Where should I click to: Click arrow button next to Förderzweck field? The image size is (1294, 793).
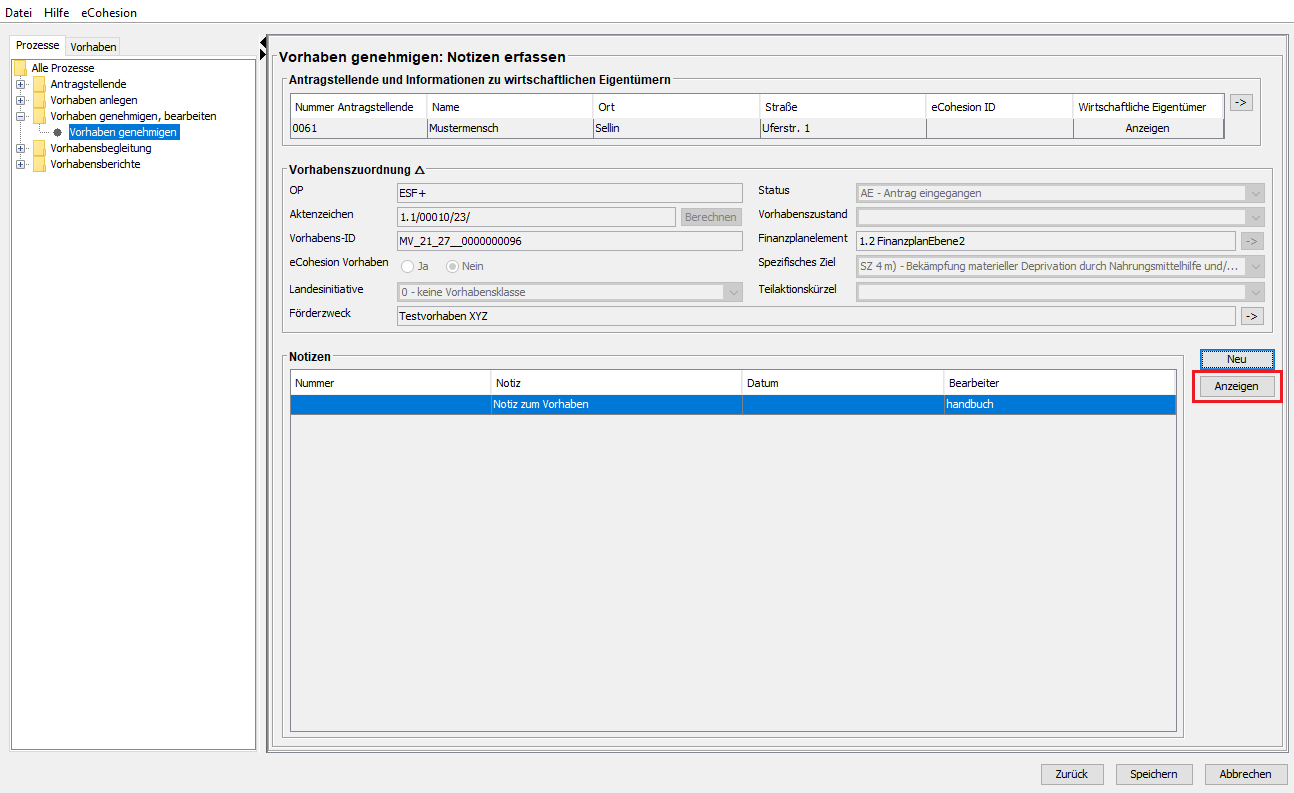[x=1252, y=316]
